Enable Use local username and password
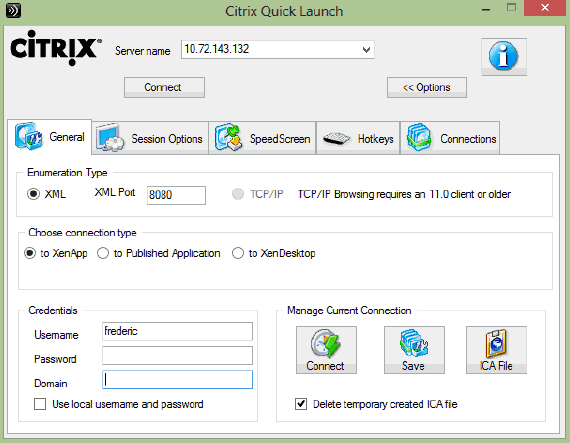Viewport: 570px width, 443px height. 40,404
